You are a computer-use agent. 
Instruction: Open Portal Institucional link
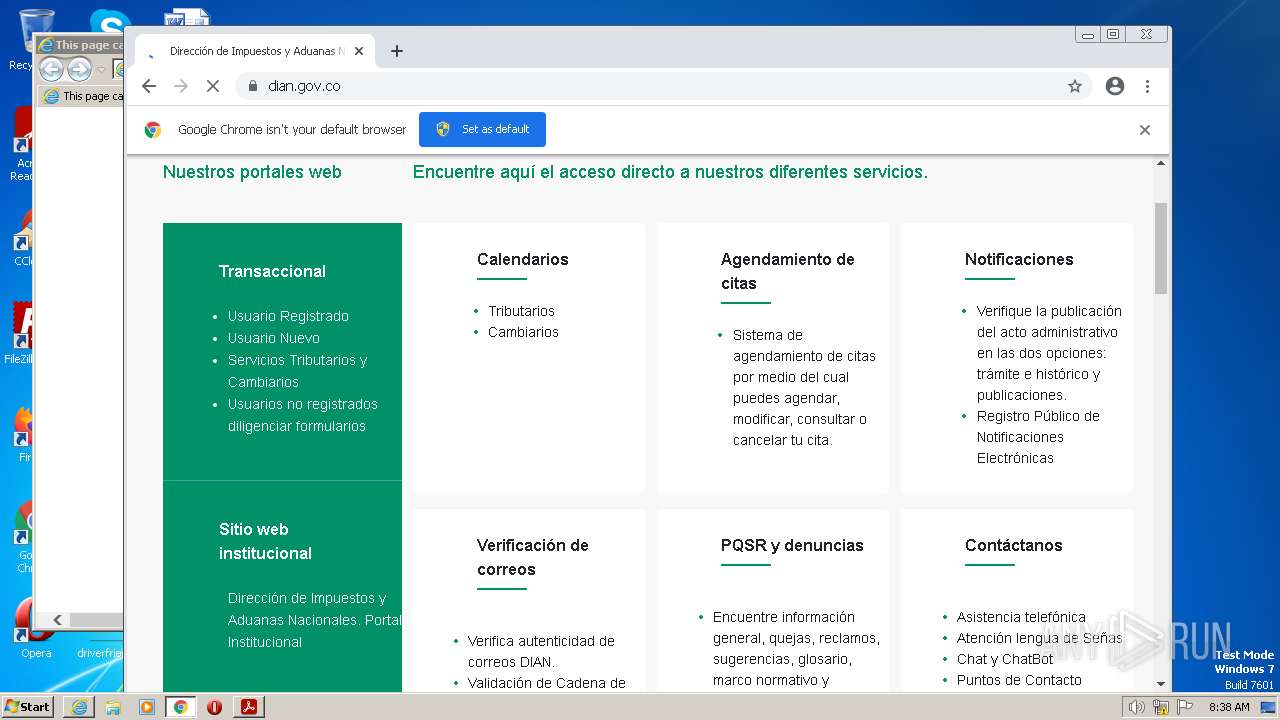[x=314, y=620]
